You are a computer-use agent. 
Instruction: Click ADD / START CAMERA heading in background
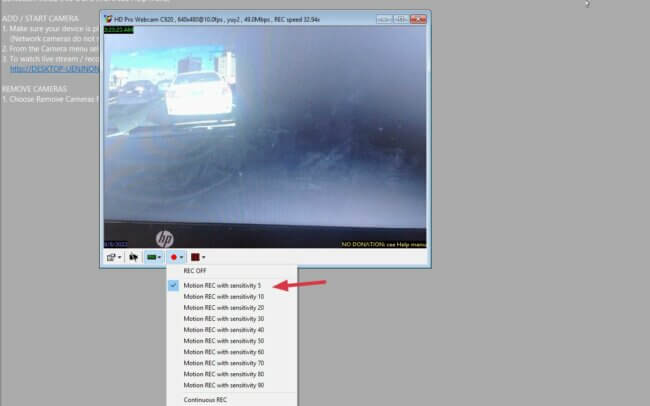click(x=40, y=19)
